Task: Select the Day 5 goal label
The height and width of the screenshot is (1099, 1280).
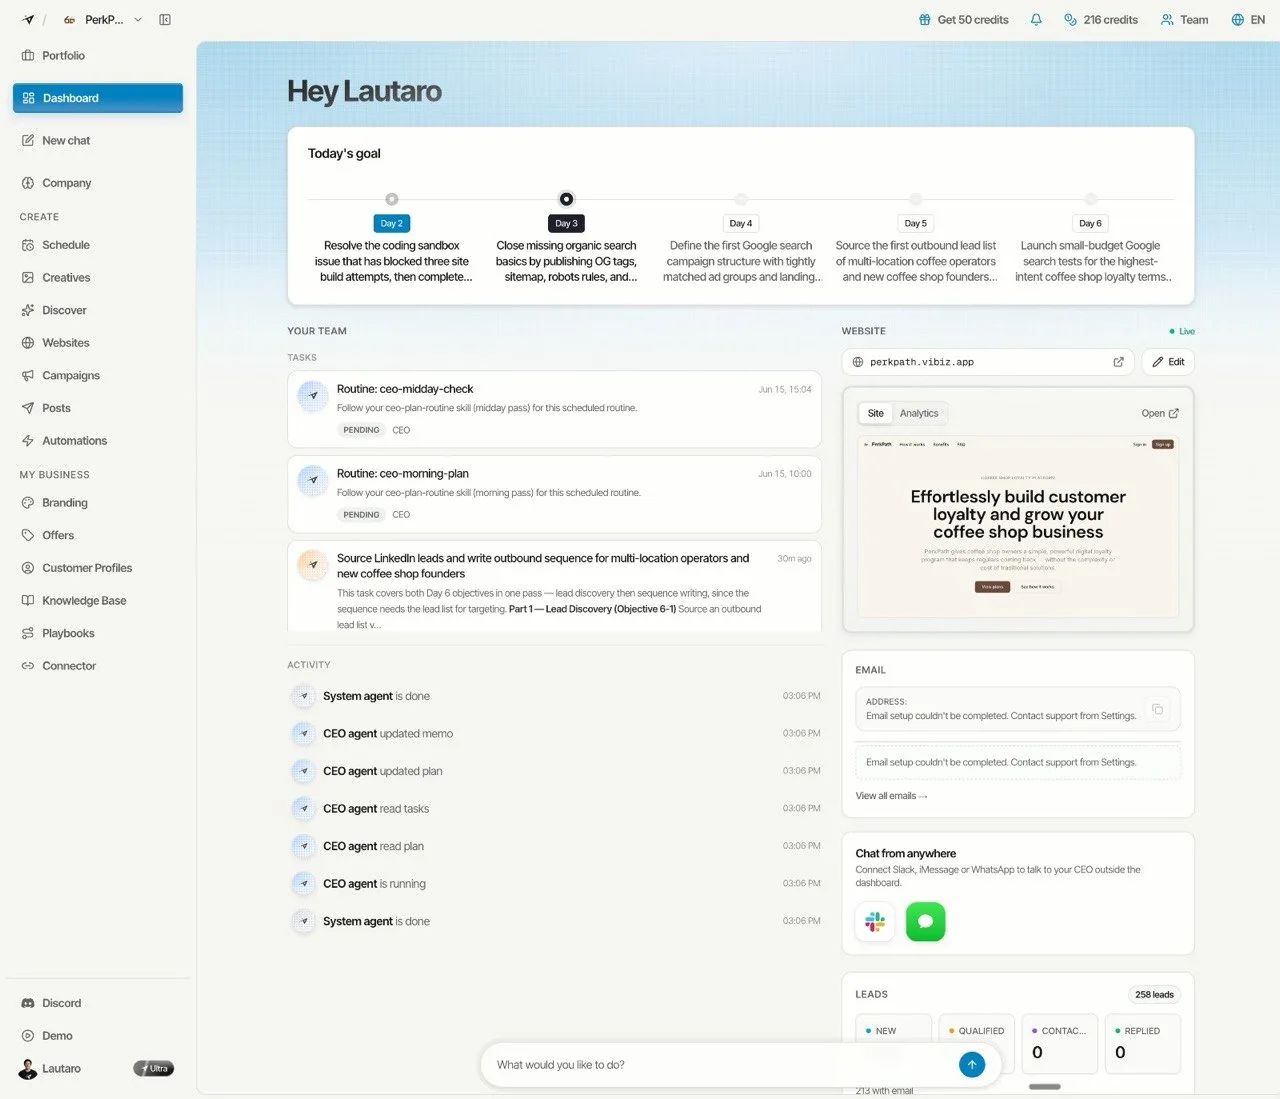Action: [915, 223]
